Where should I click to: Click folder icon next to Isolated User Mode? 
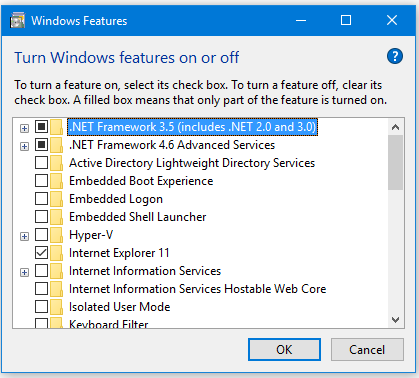(56, 307)
